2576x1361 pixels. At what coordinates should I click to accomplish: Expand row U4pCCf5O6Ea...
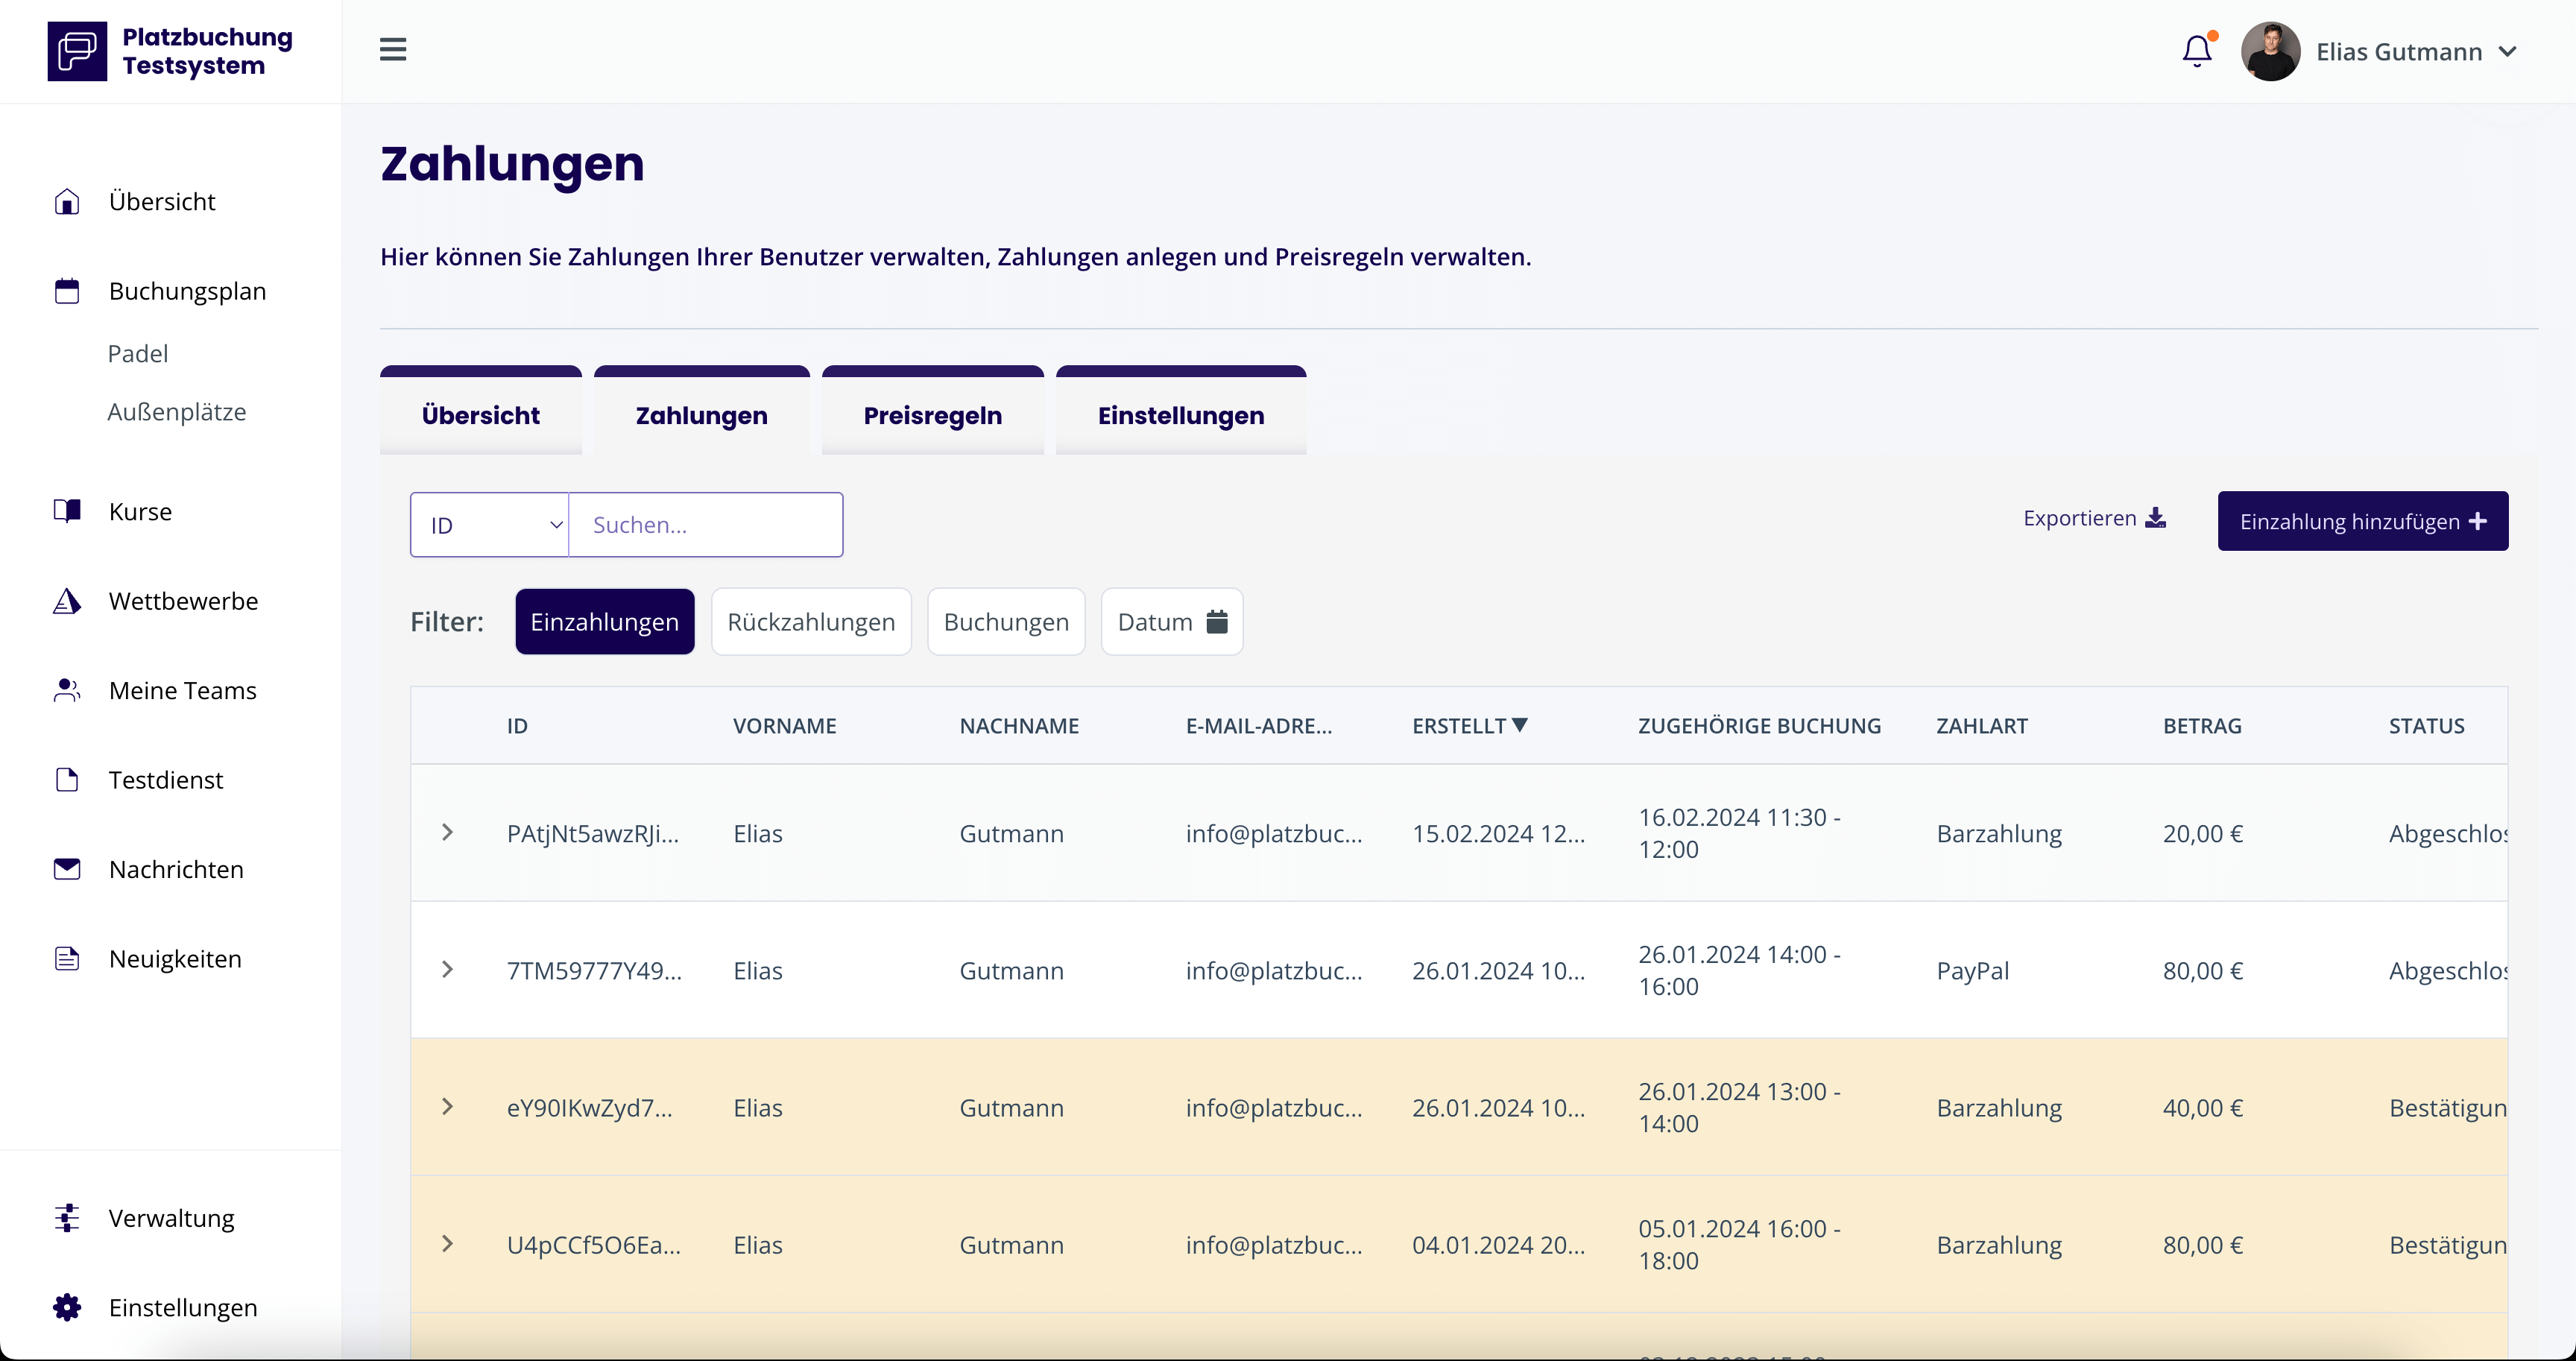pyautogui.click(x=447, y=1243)
